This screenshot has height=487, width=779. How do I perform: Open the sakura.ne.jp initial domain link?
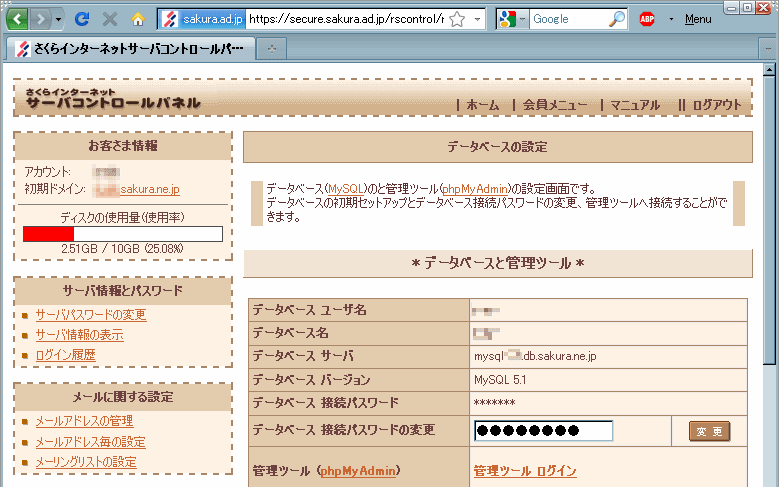point(150,189)
